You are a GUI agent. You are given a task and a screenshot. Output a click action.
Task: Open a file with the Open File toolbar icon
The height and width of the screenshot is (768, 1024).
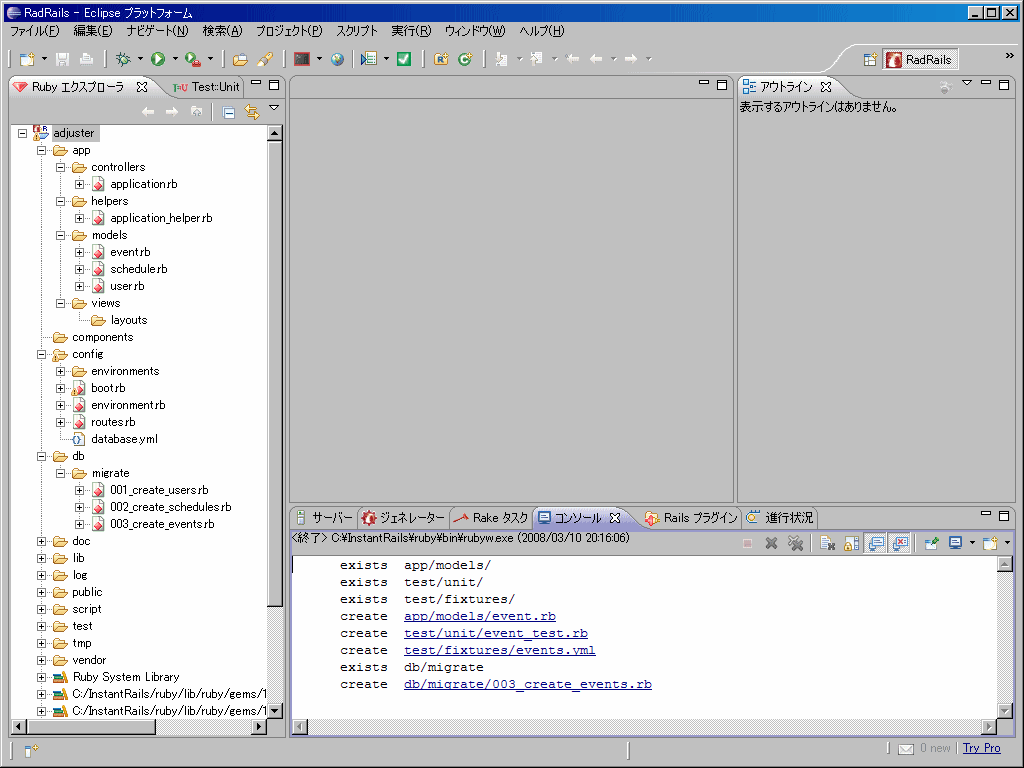239,59
